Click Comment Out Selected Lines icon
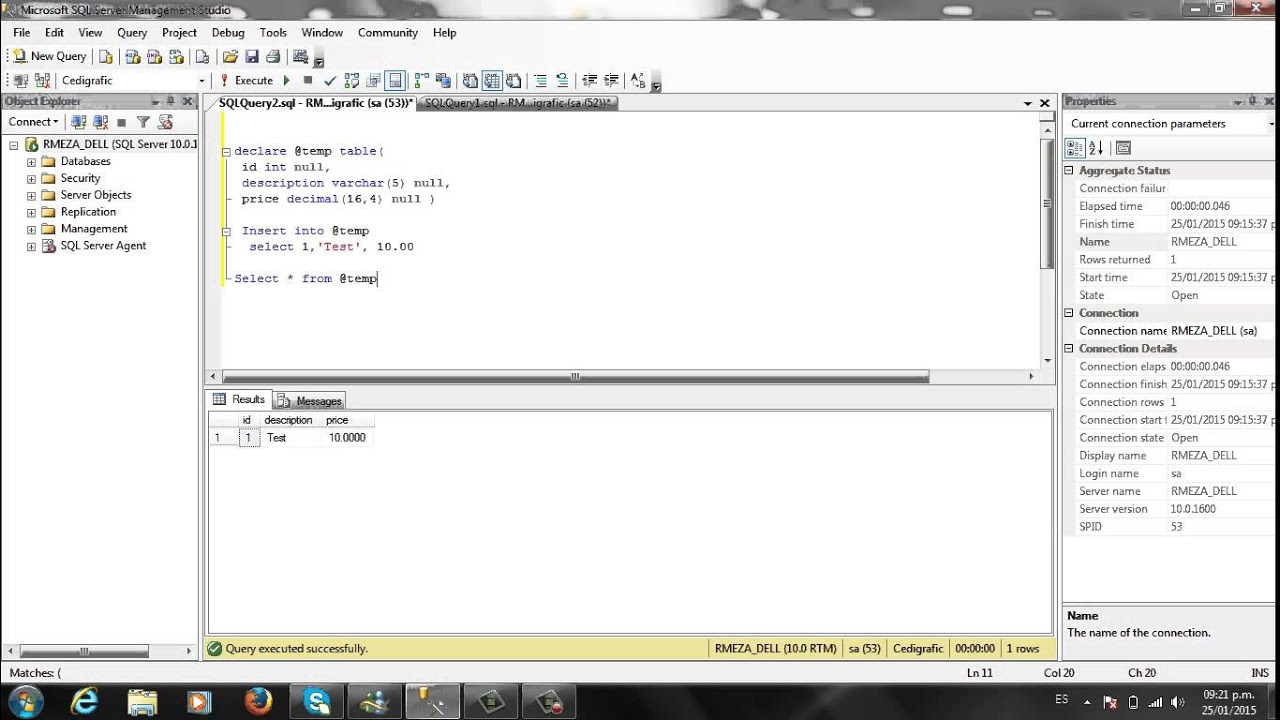This screenshot has width=1280, height=720. 540,81
